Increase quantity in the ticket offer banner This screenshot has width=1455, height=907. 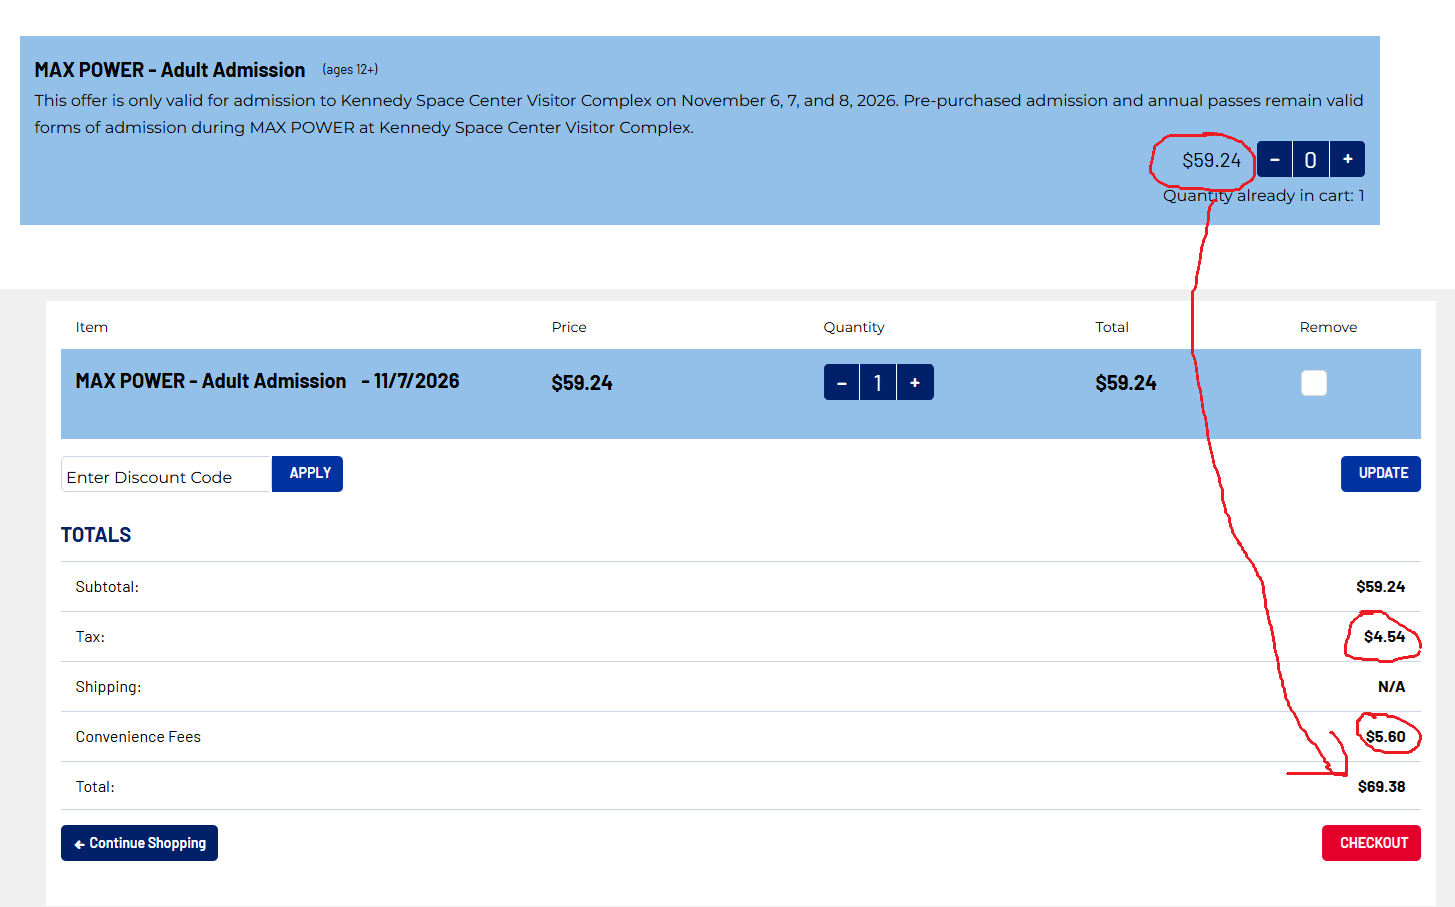tap(1347, 159)
